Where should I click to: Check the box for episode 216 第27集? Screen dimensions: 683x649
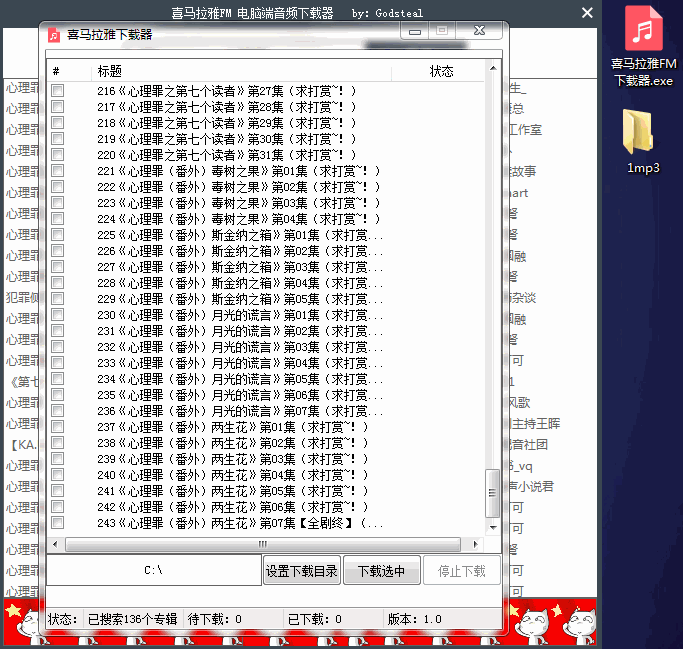point(58,91)
